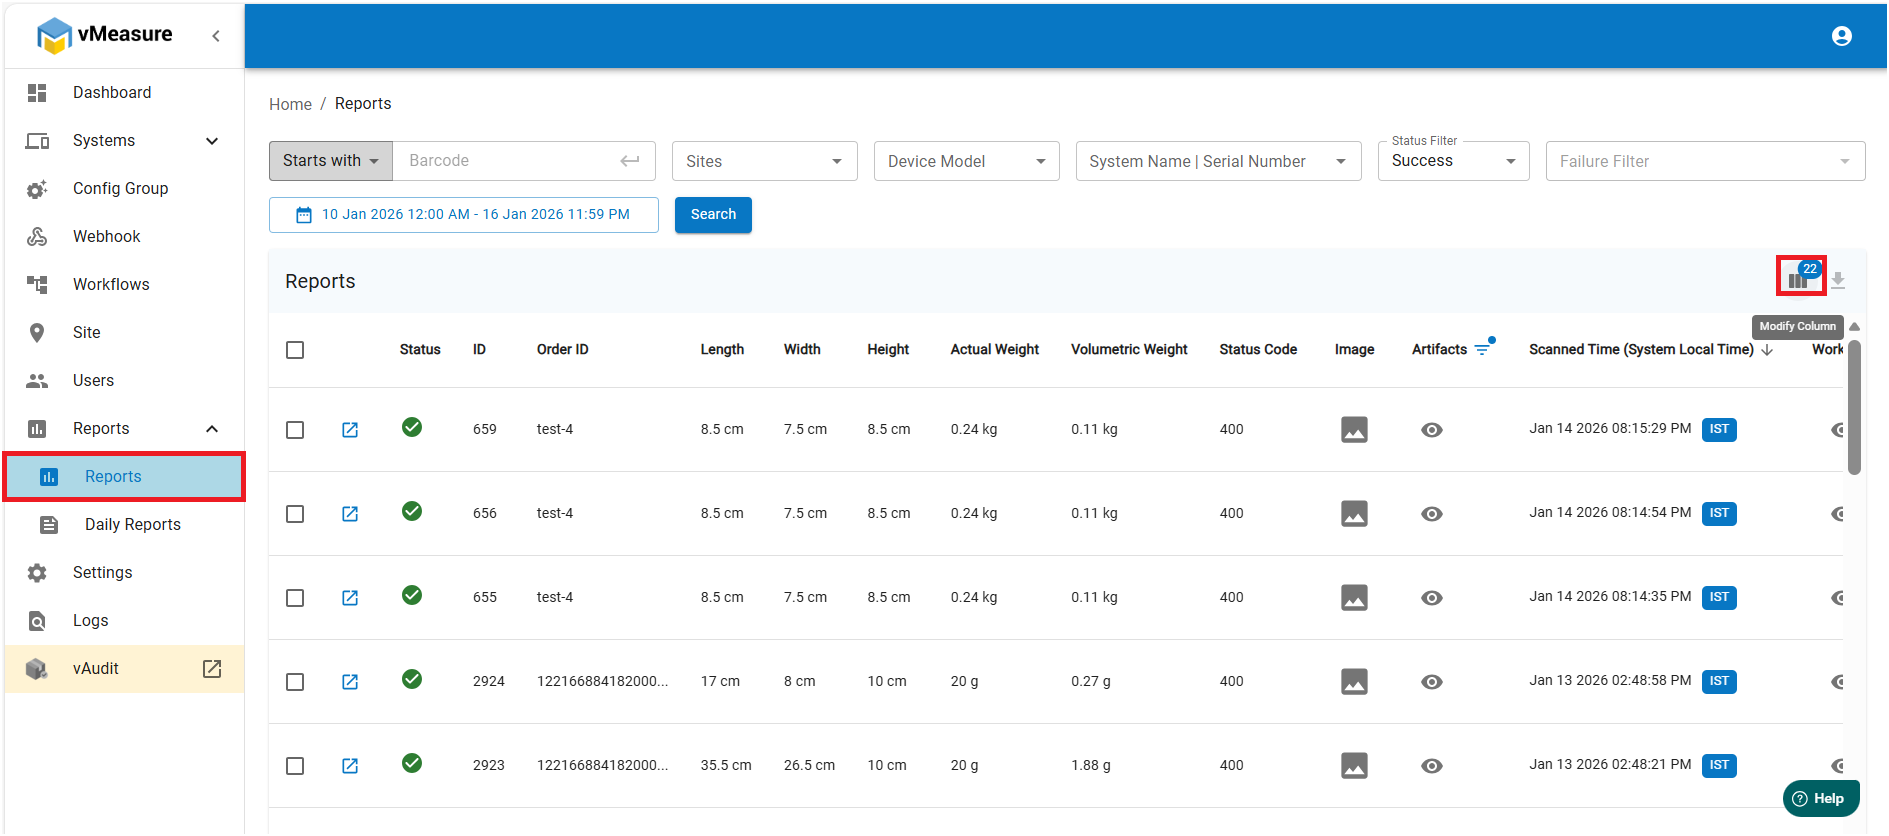The height and width of the screenshot is (836, 1889).
Task: Go to Daily Reports in sidebar
Action: (132, 525)
